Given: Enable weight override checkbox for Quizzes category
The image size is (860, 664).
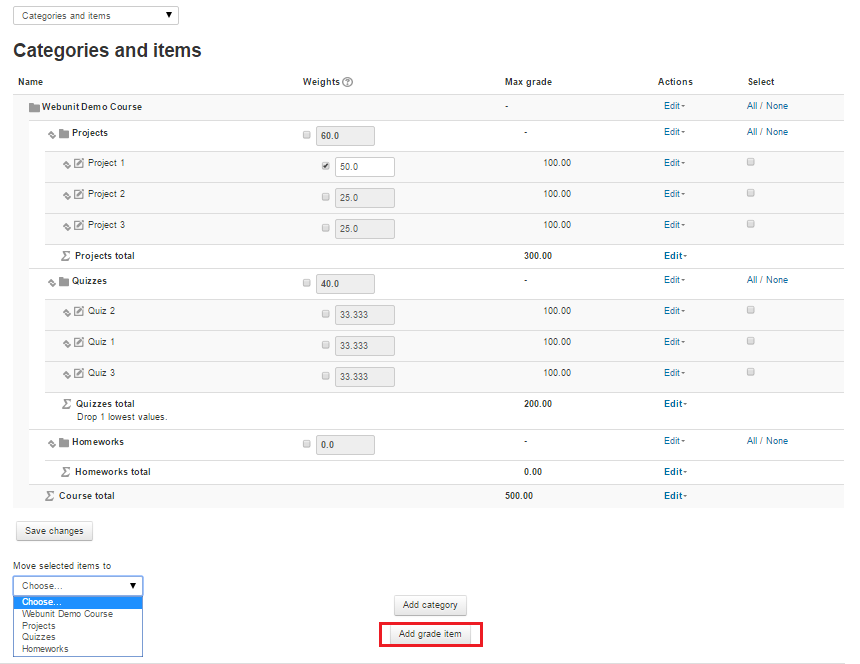Looking at the screenshot, I should coord(307,283).
